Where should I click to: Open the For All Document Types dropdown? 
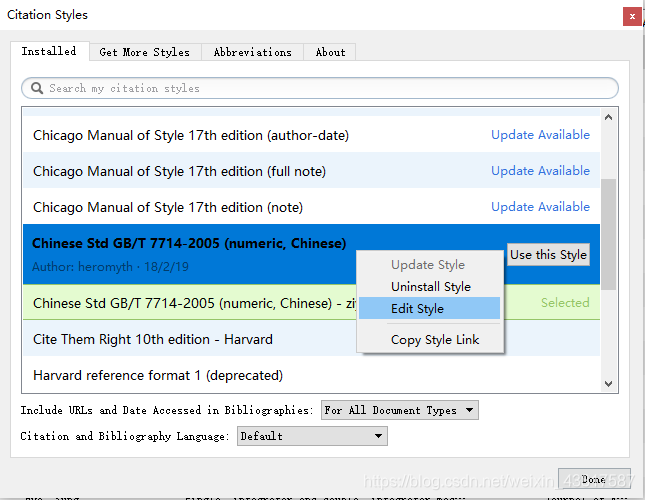[x=399, y=410]
